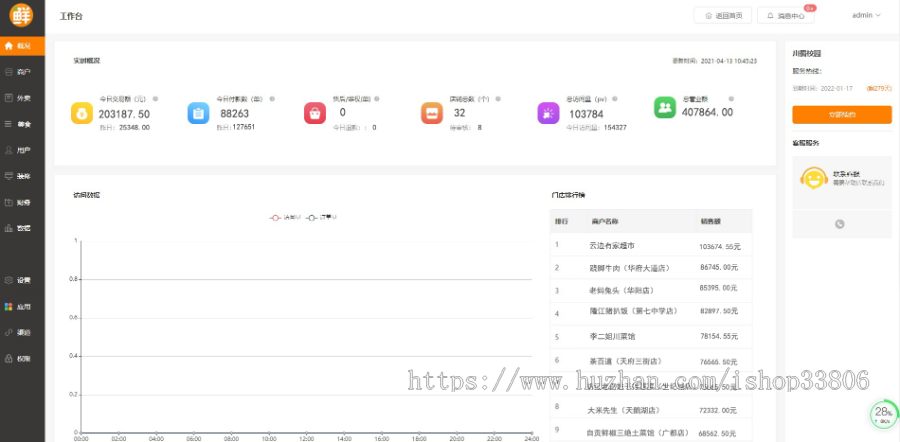Click the update time 2021-04-13 text
Viewport: 900px width, 442px height.
point(715,60)
